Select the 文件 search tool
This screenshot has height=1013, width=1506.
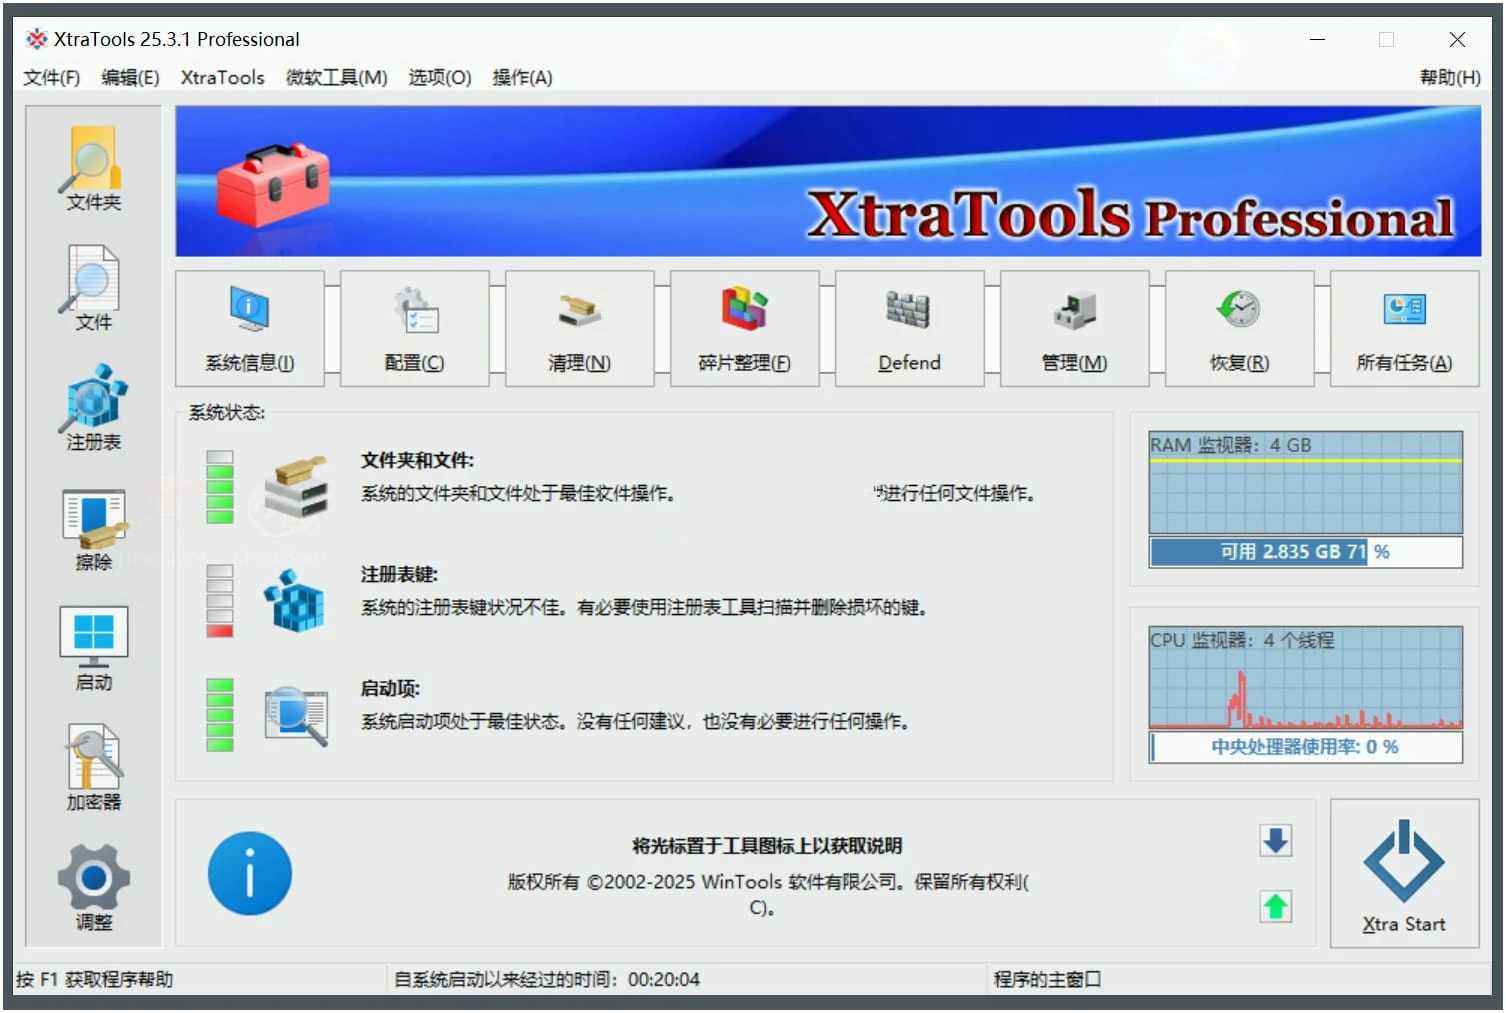(92, 290)
